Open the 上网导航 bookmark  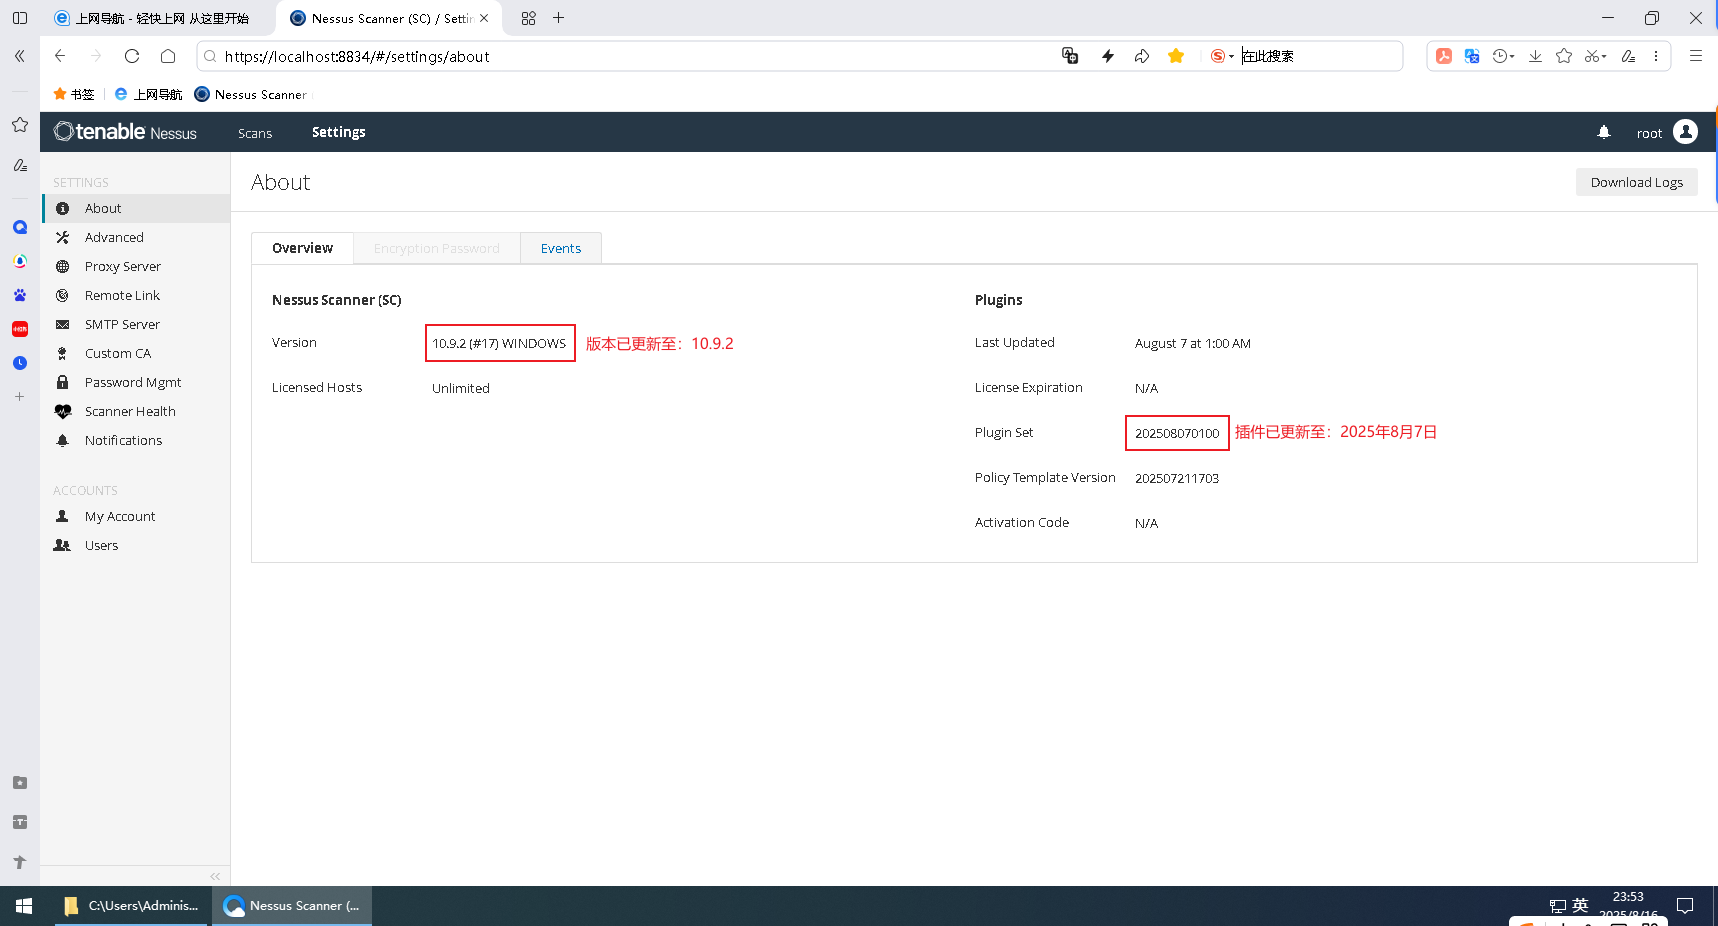148,94
